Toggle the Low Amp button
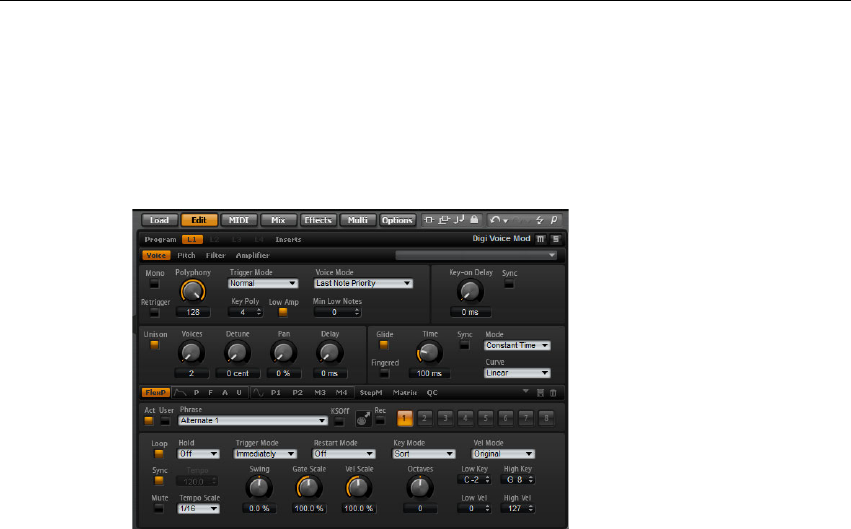This screenshot has height=529, width=851. point(283,312)
